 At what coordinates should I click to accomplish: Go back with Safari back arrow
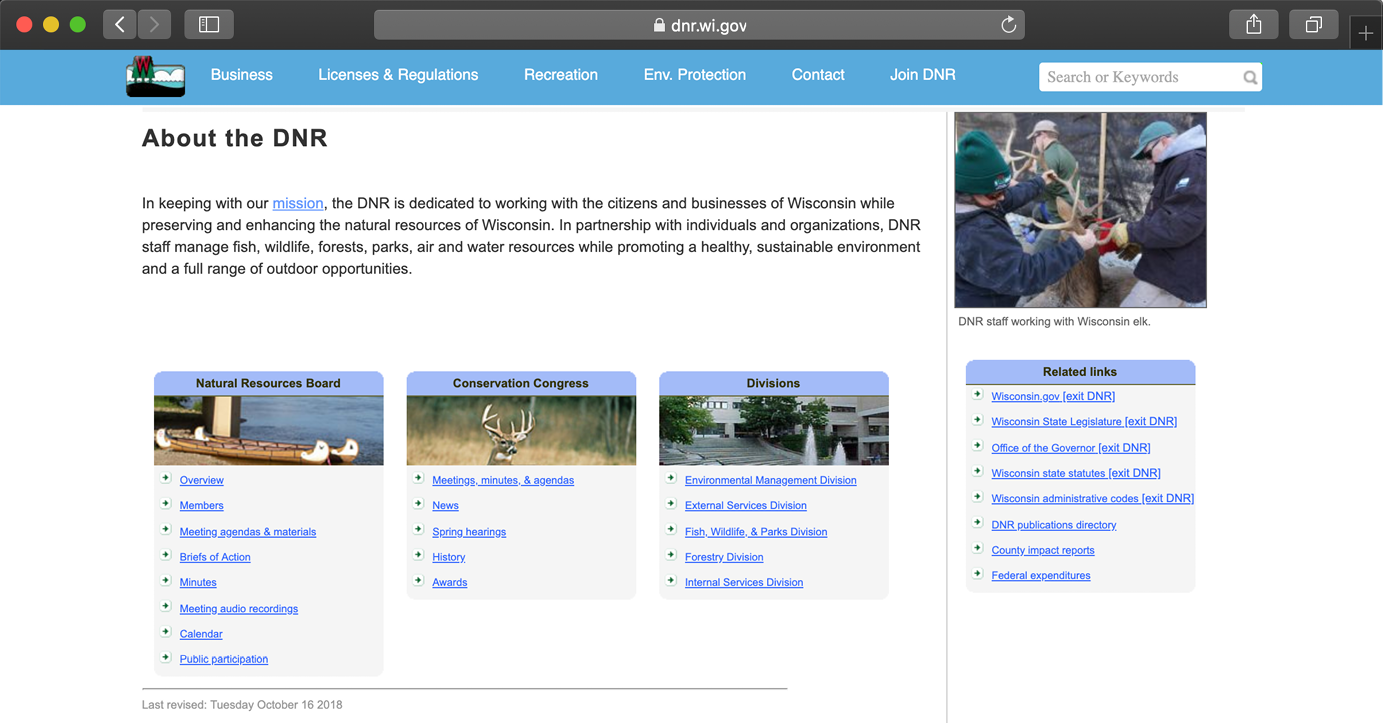(119, 24)
